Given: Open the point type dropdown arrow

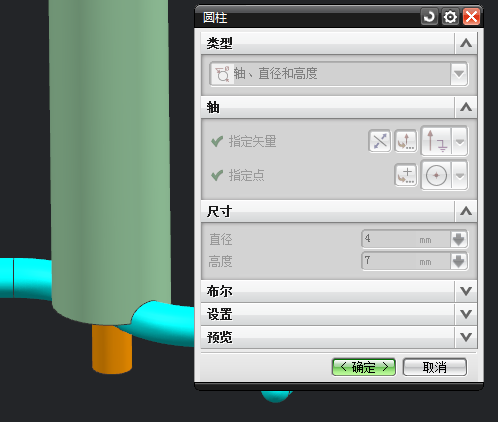Looking at the screenshot, I should click(460, 175).
